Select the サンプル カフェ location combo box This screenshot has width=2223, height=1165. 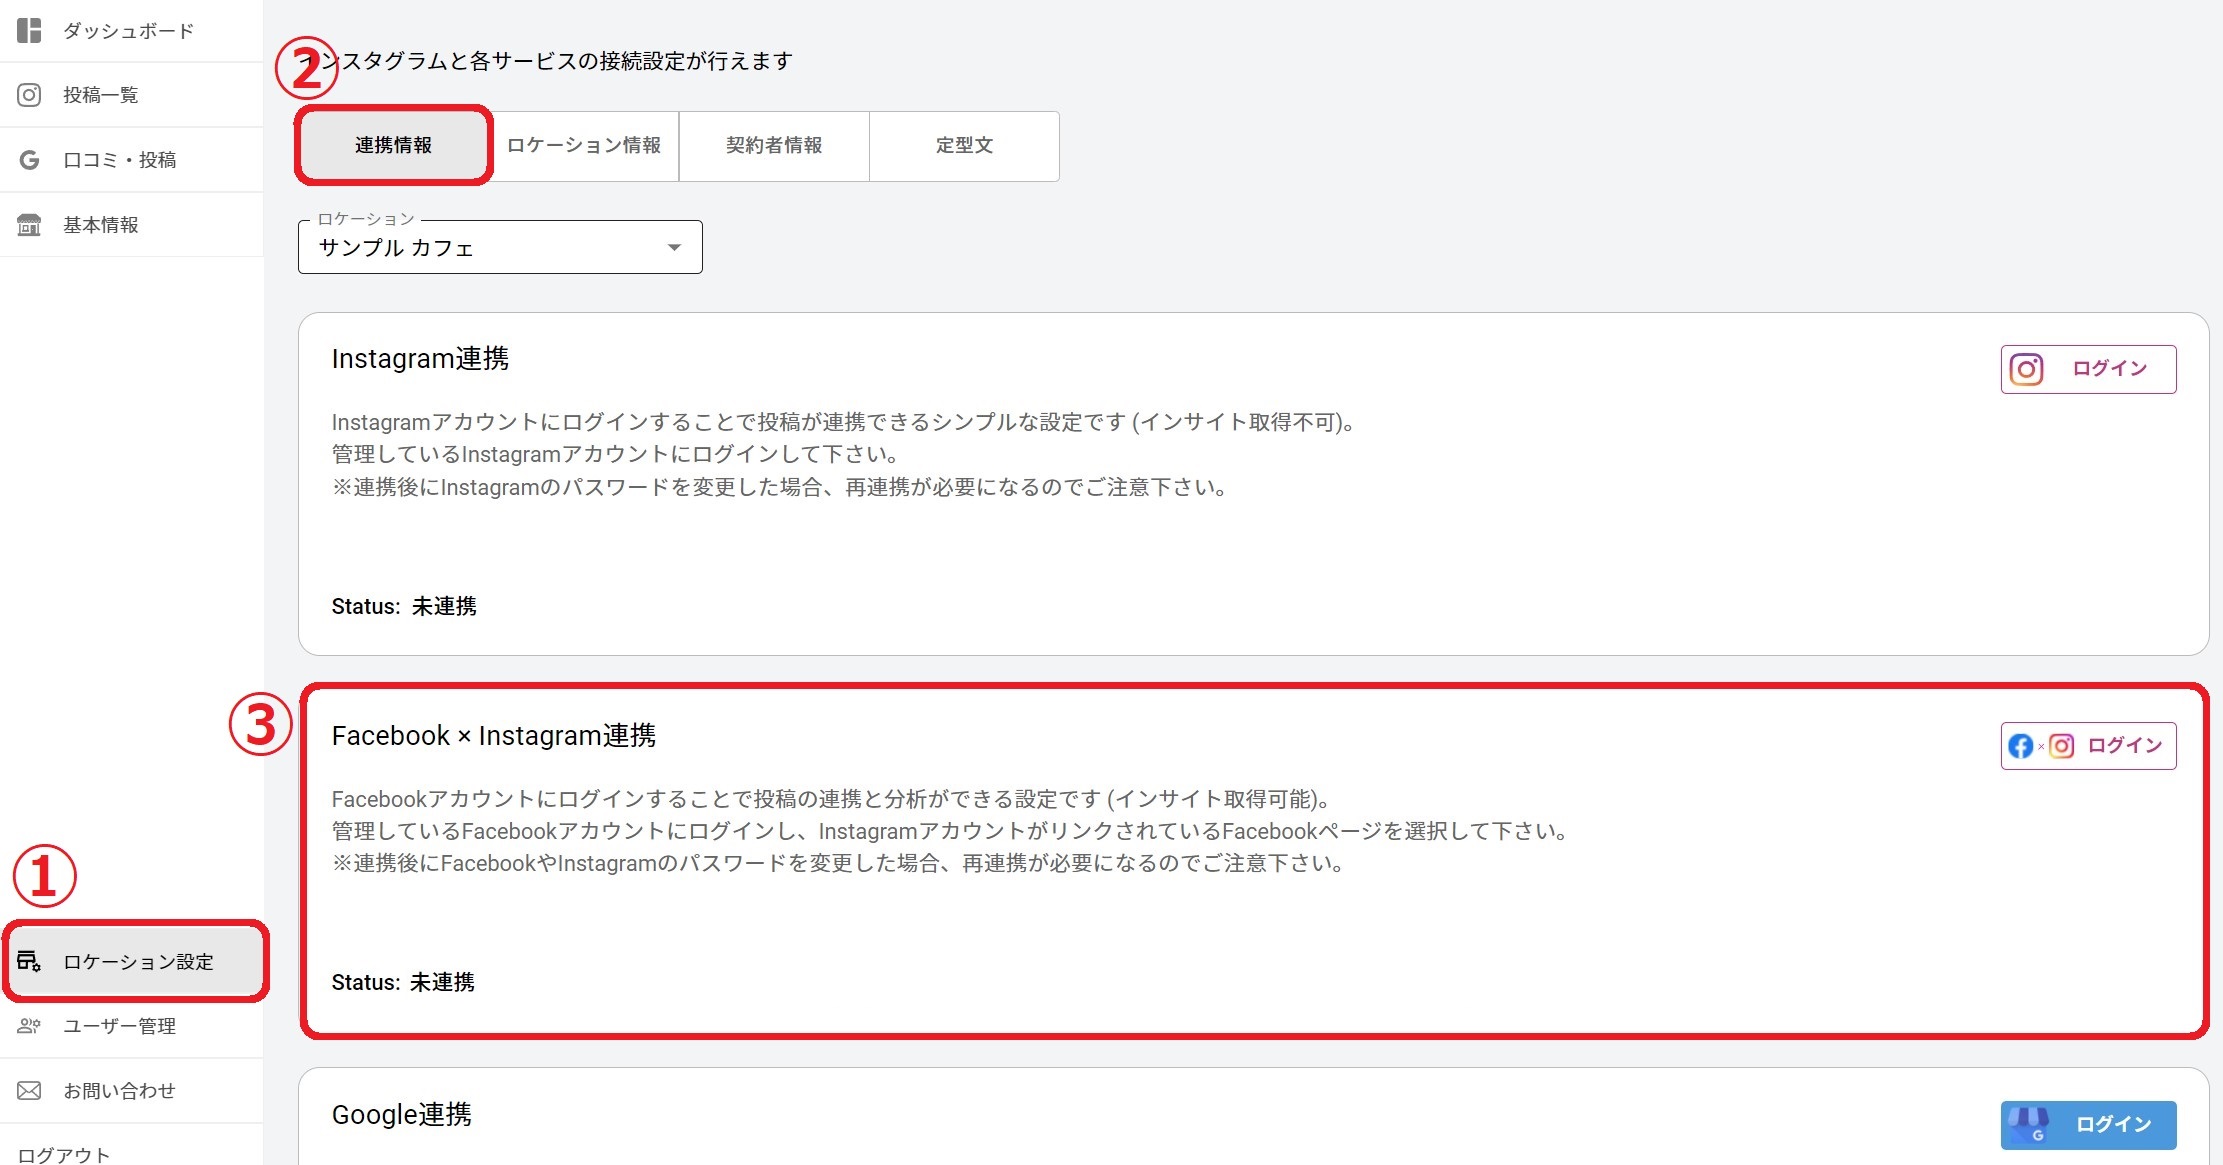click(480, 248)
